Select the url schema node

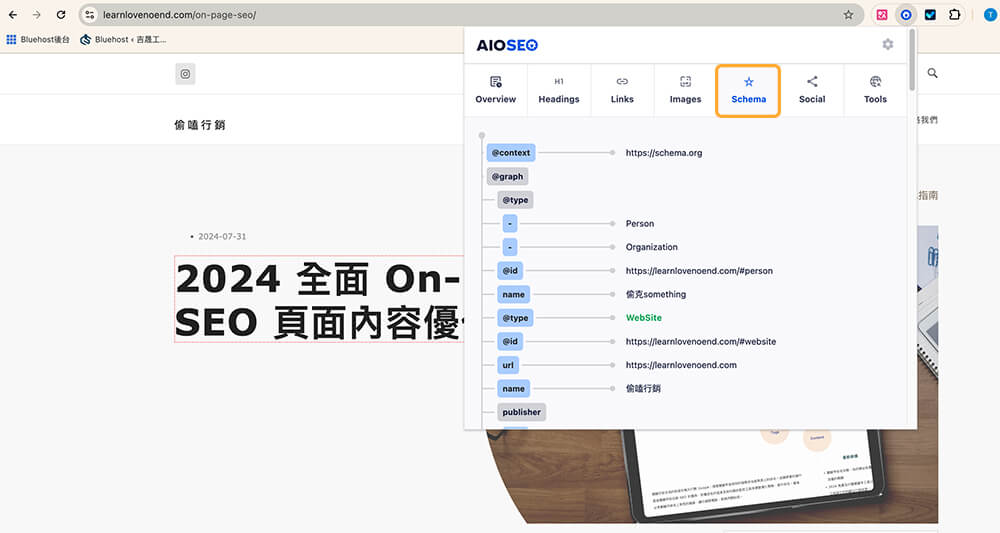tap(508, 365)
